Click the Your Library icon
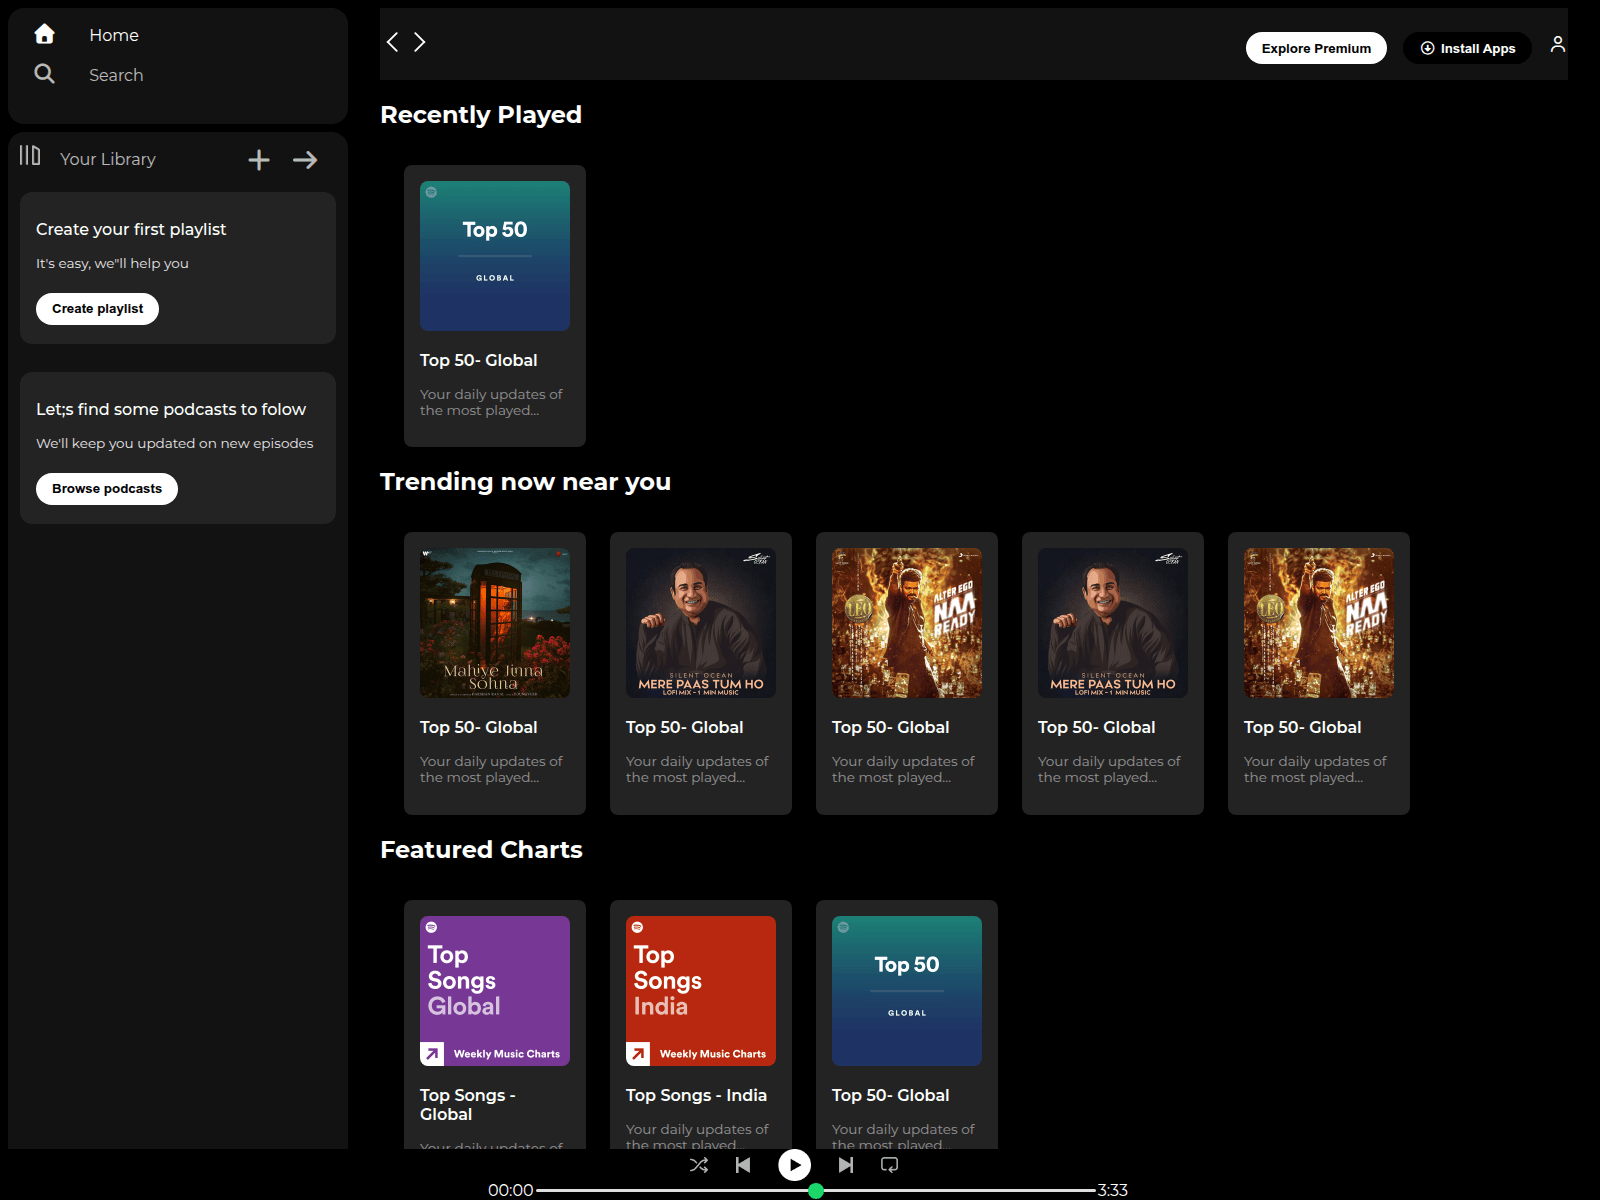 30,156
